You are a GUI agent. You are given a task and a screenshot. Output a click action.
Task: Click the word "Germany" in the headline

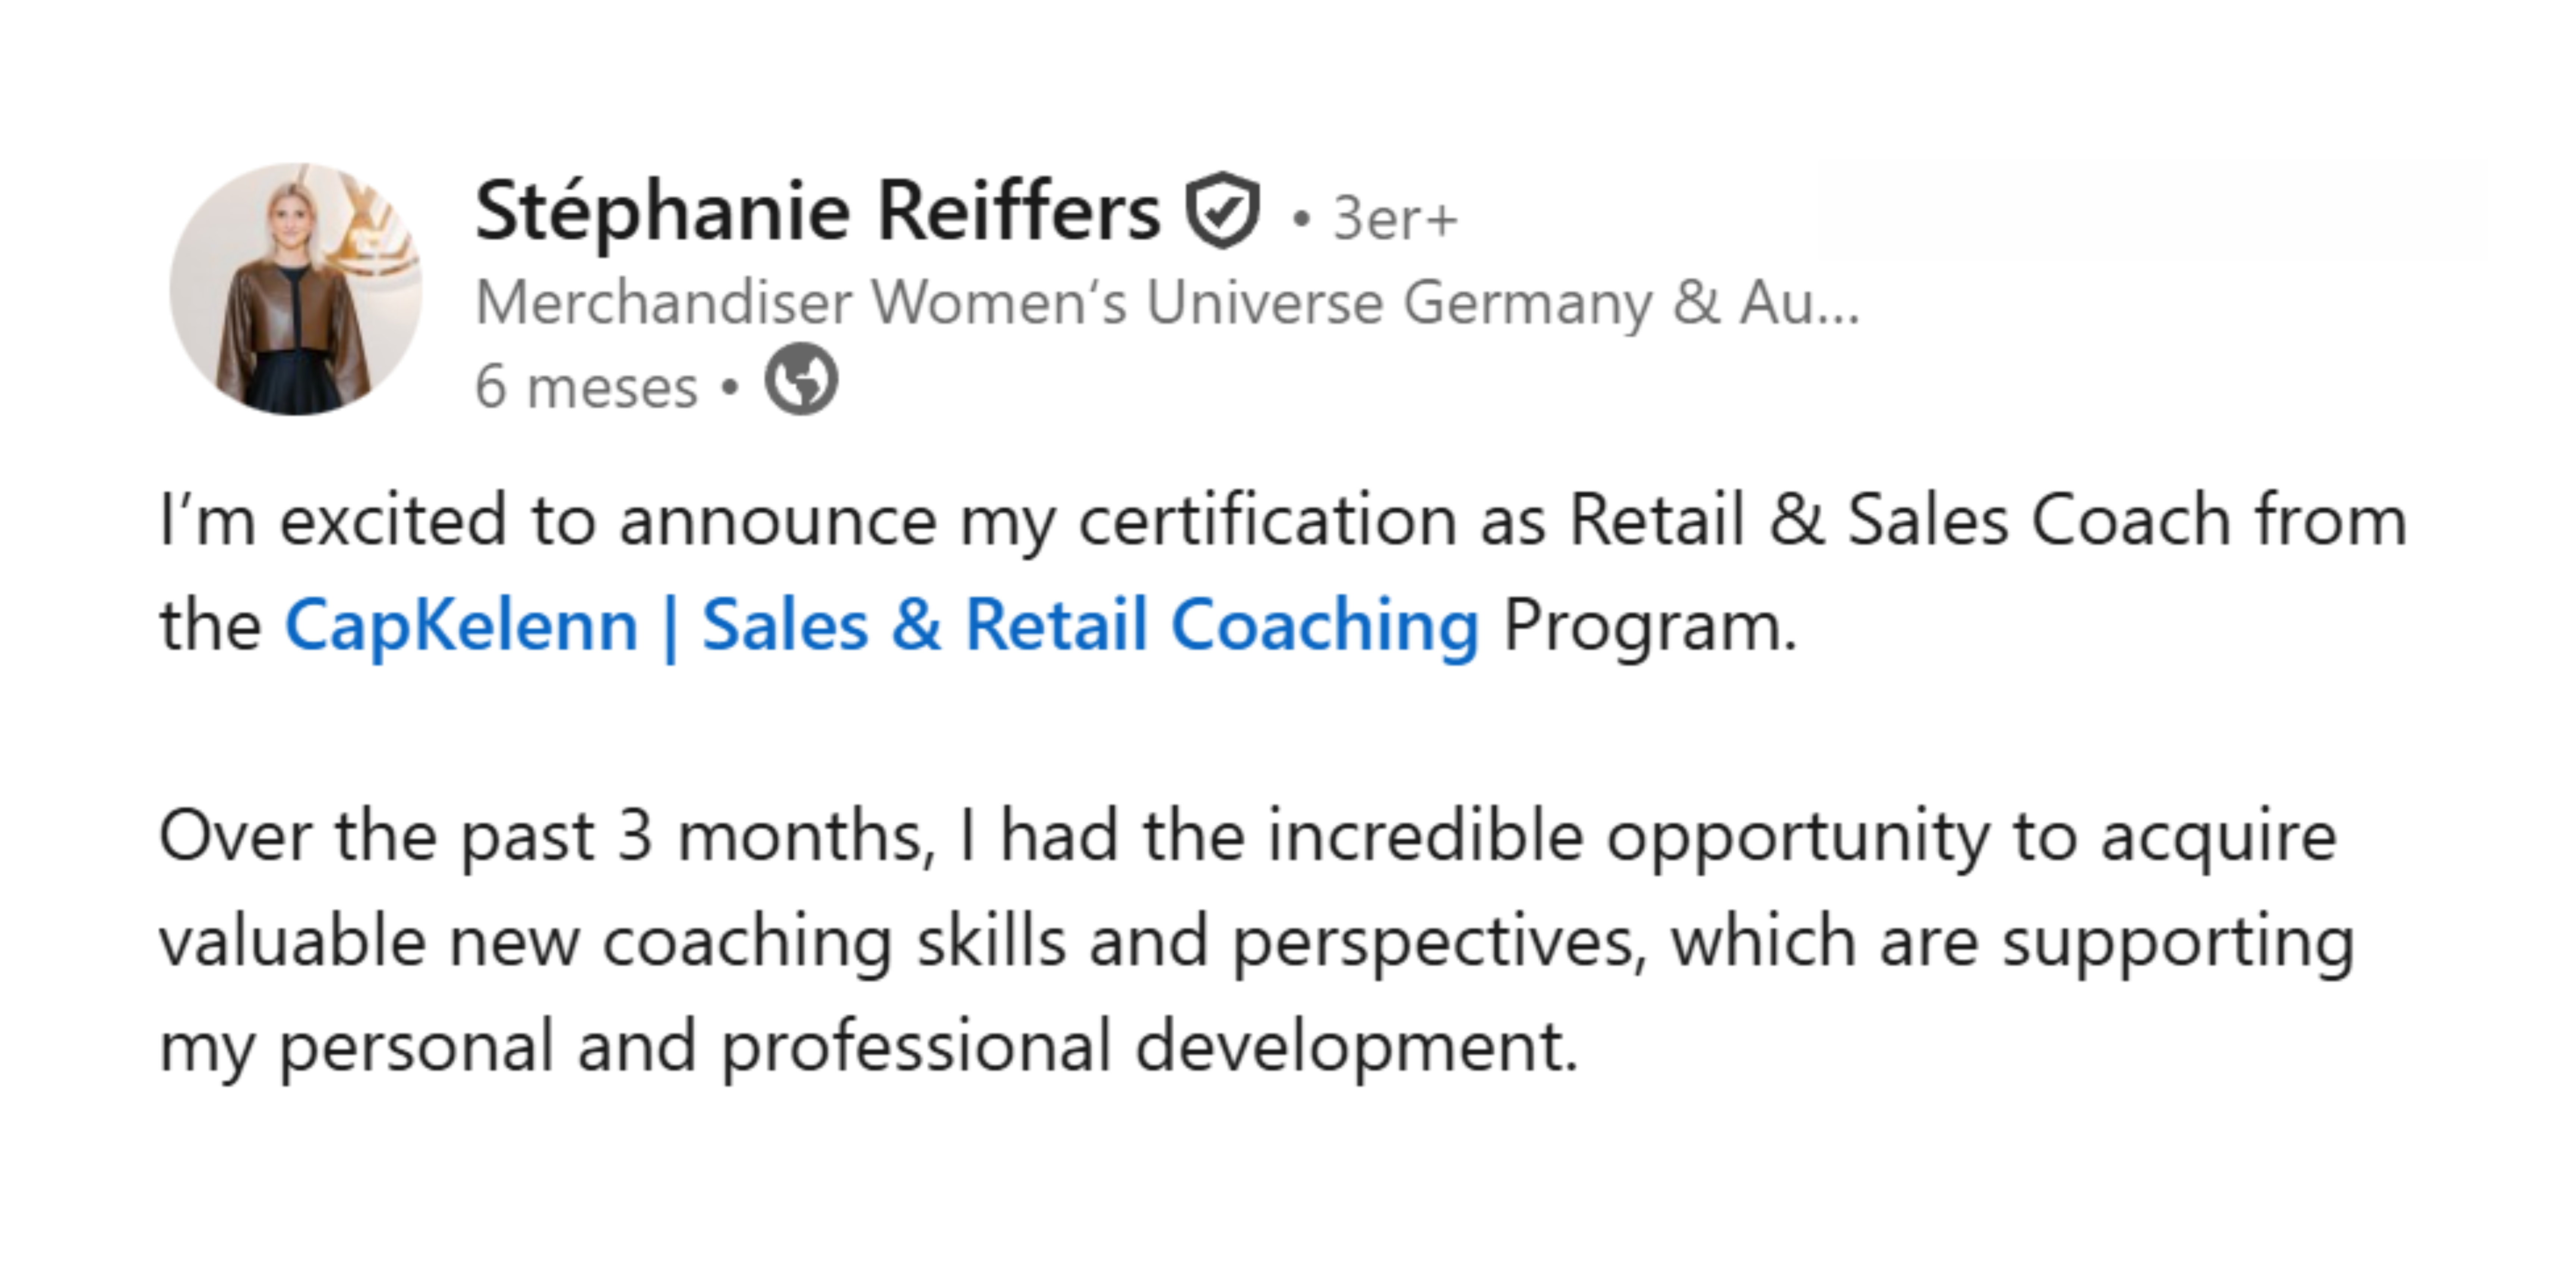pyautogui.click(x=1527, y=302)
